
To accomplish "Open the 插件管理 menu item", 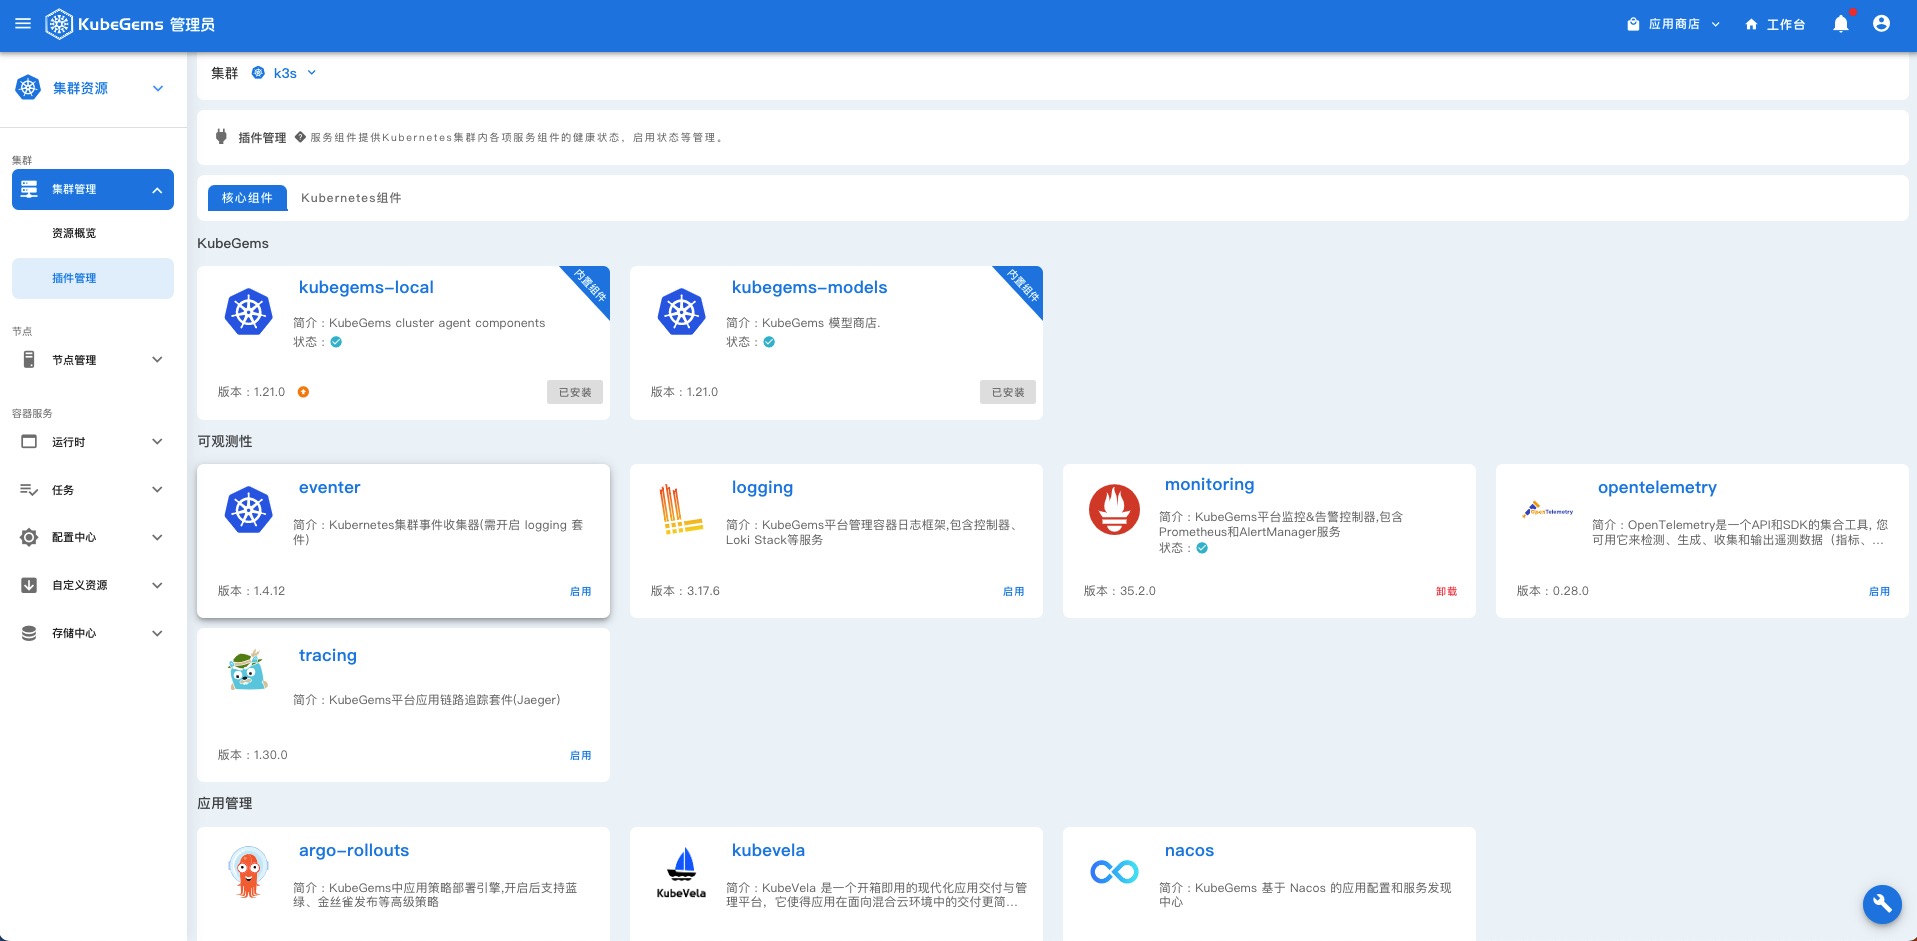I will 93,278.
